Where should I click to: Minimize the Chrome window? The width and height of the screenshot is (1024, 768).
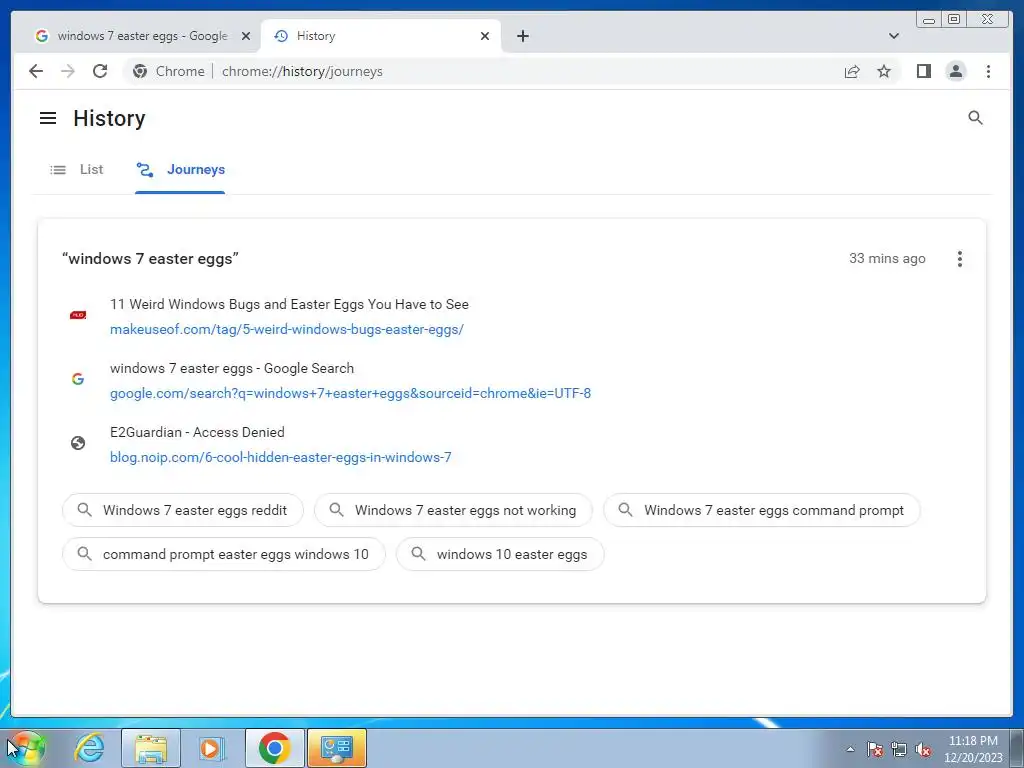[929, 19]
